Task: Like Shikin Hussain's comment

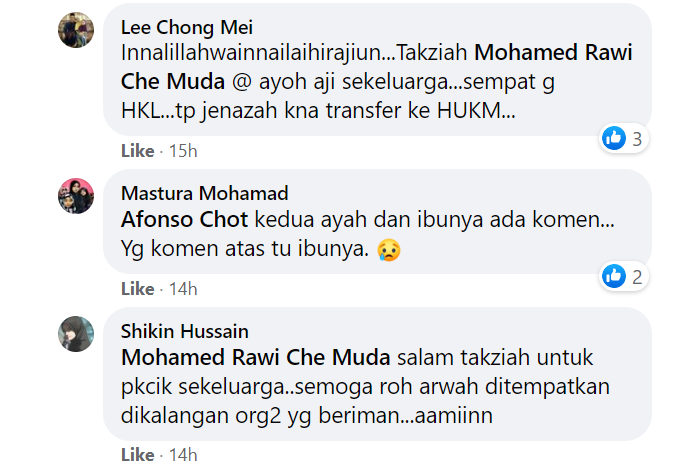Action: (137, 455)
